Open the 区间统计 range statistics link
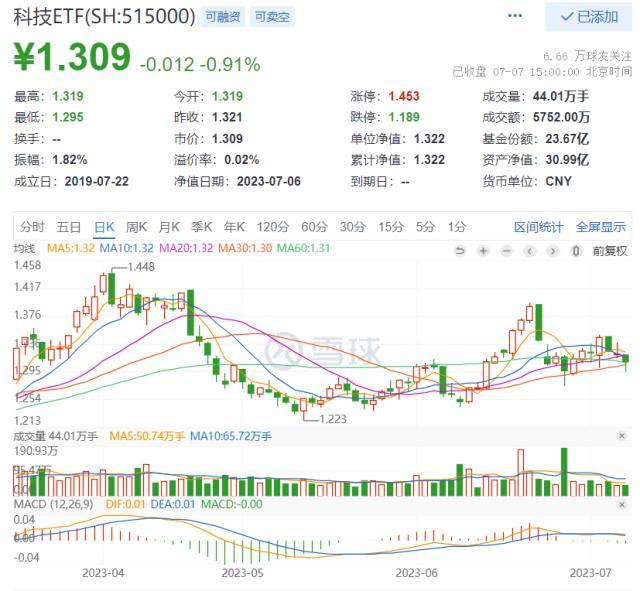This screenshot has width=640, height=591. pos(538,227)
